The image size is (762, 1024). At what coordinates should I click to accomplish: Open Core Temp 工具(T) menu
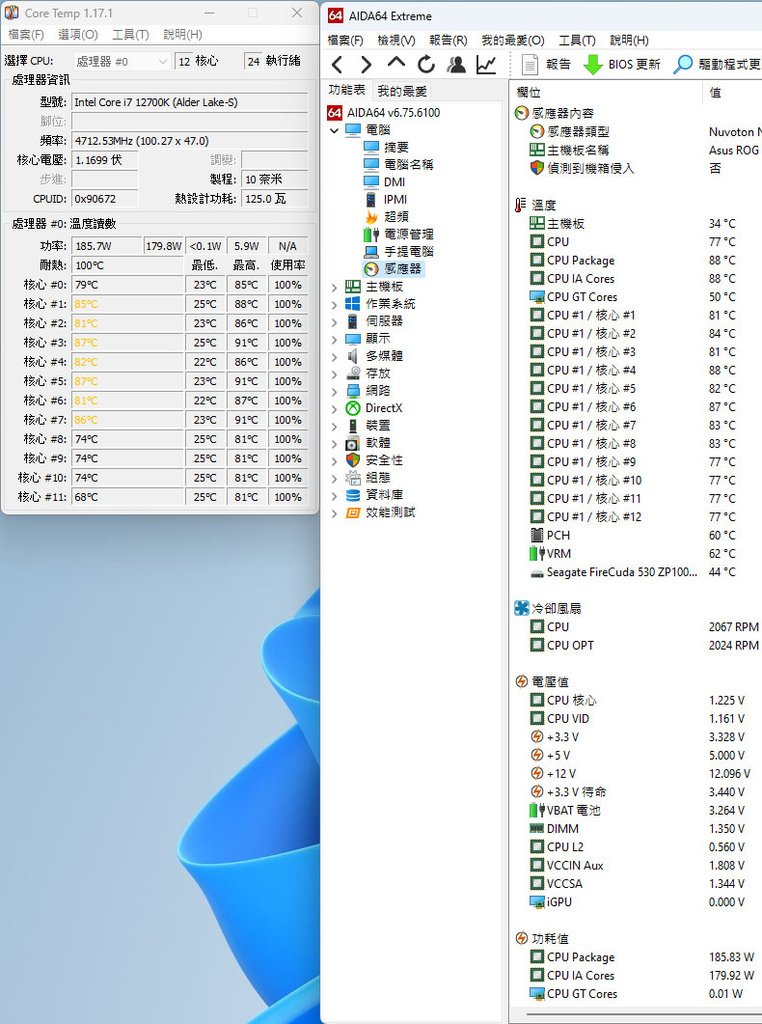click(x=131, y=35)
